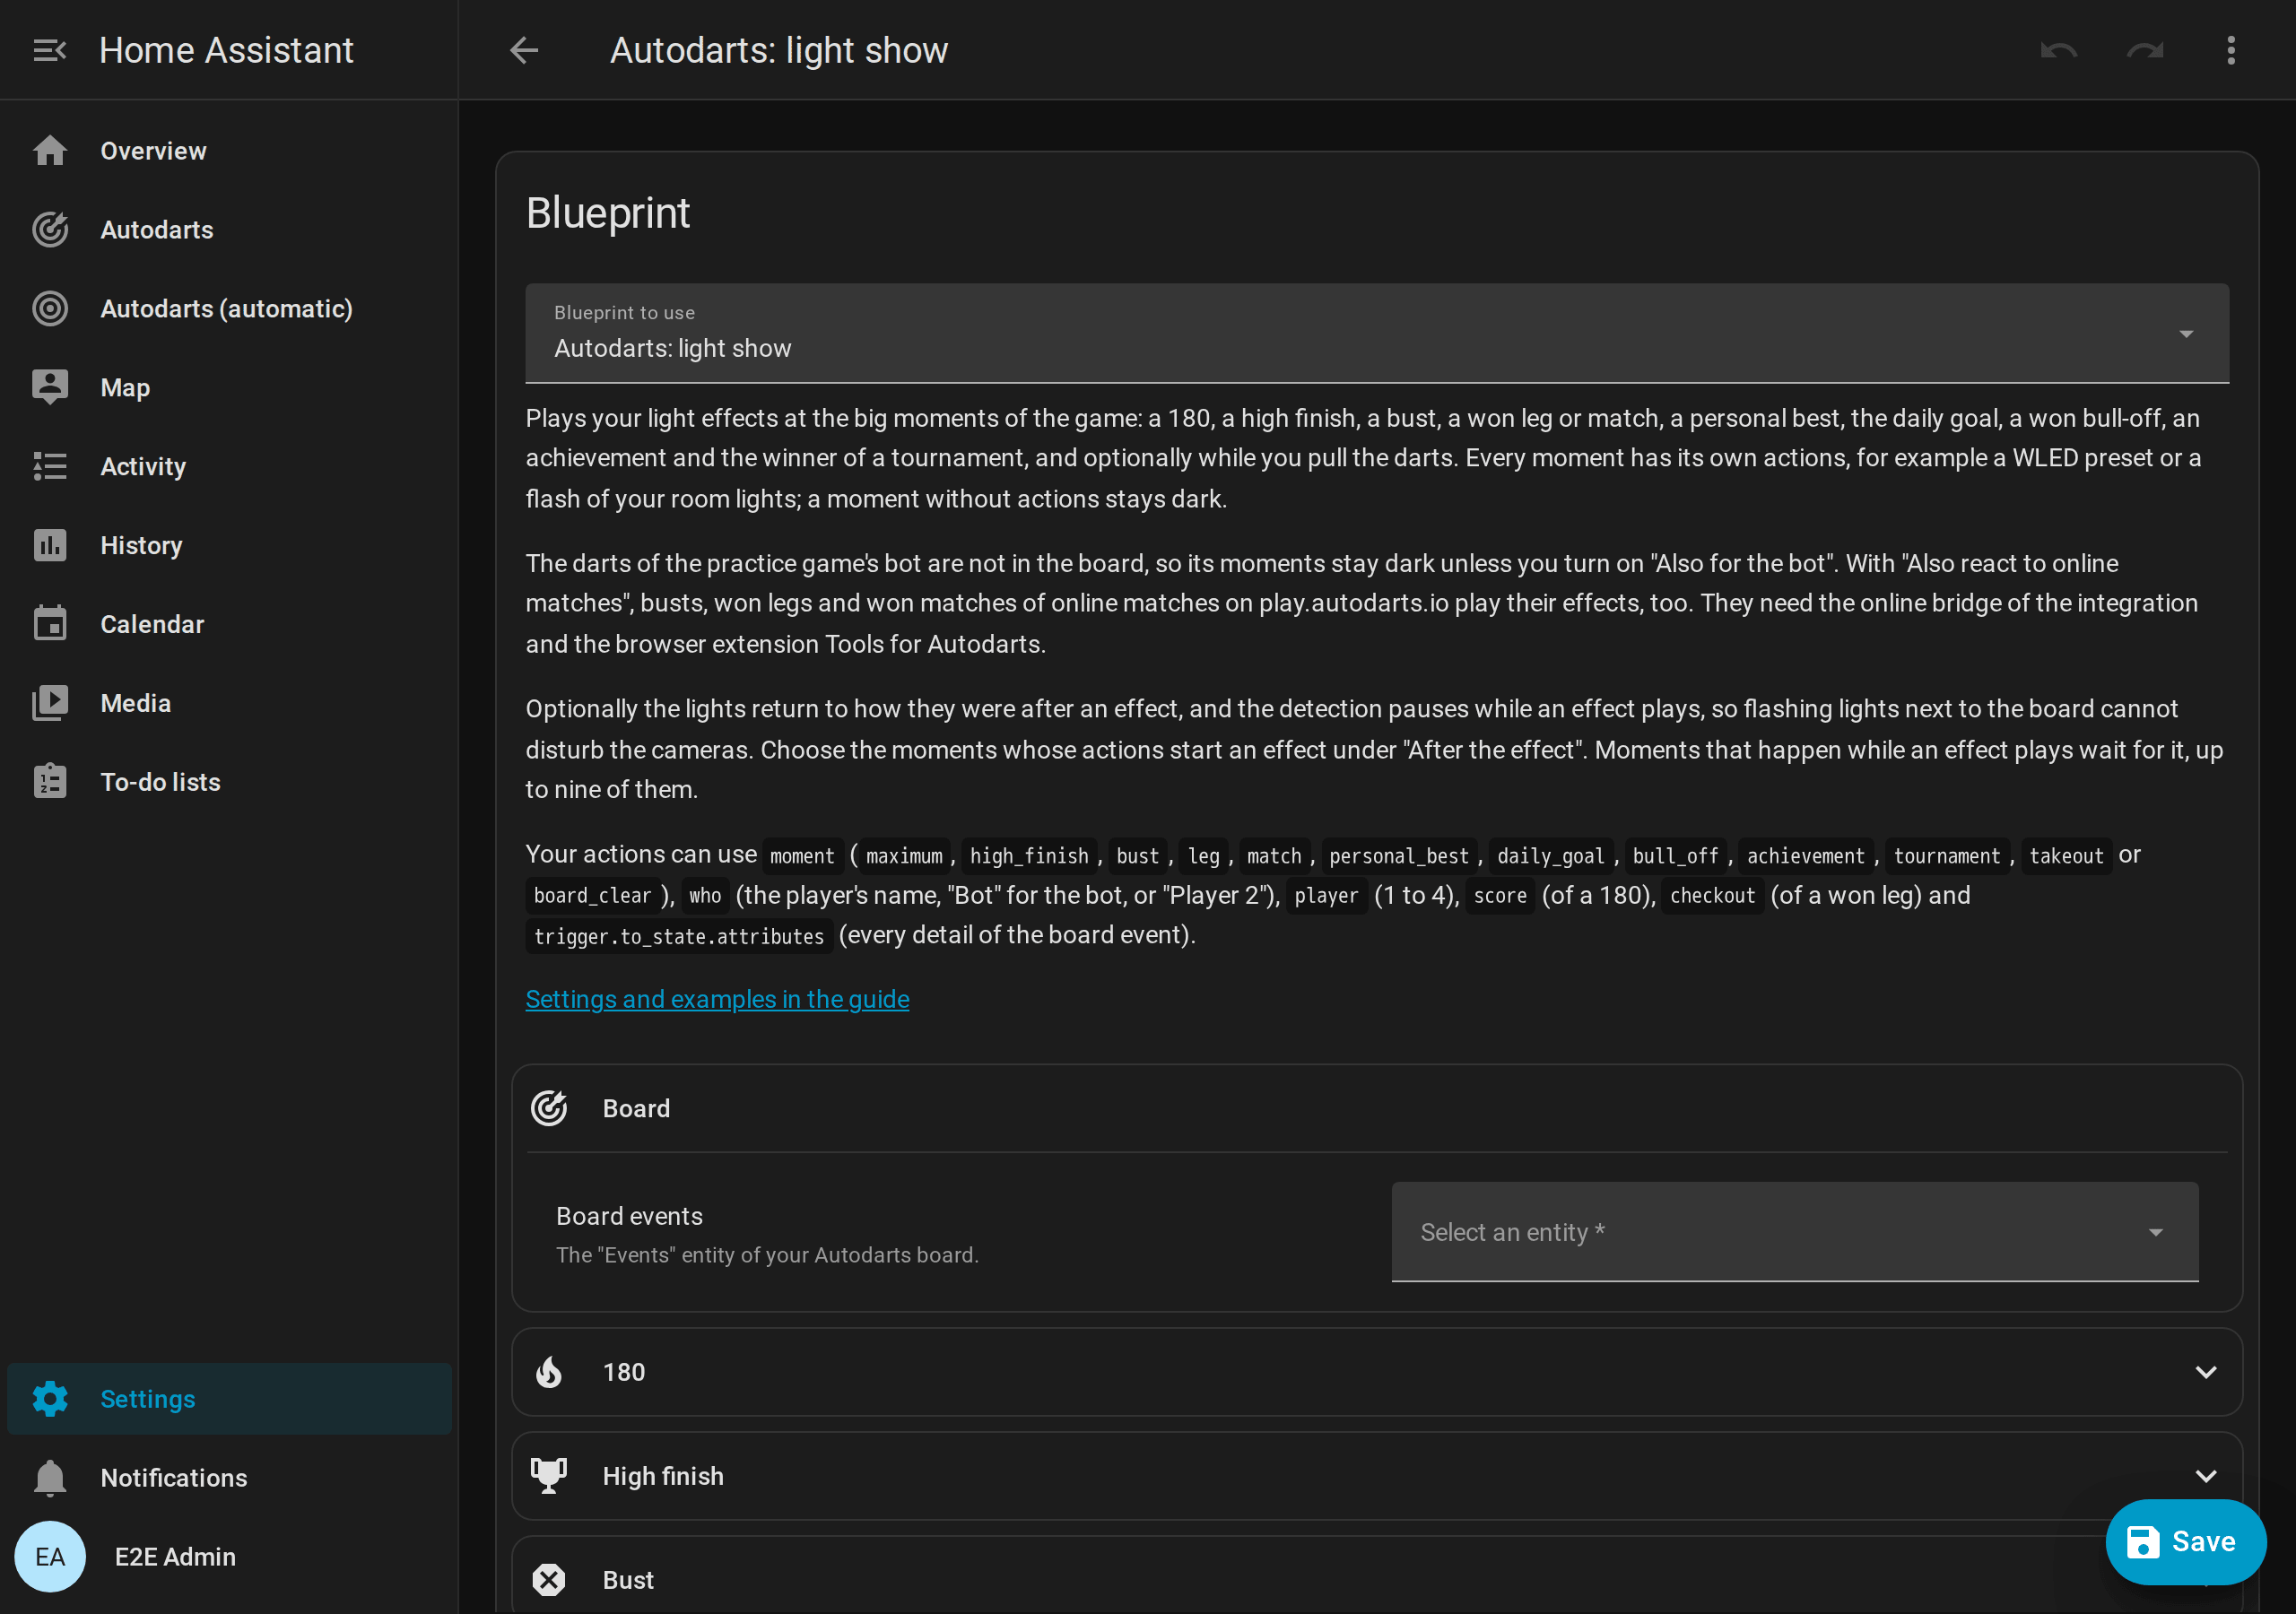
Task: Click the Calendar icon in sidebar
Action: click(50, 624)
